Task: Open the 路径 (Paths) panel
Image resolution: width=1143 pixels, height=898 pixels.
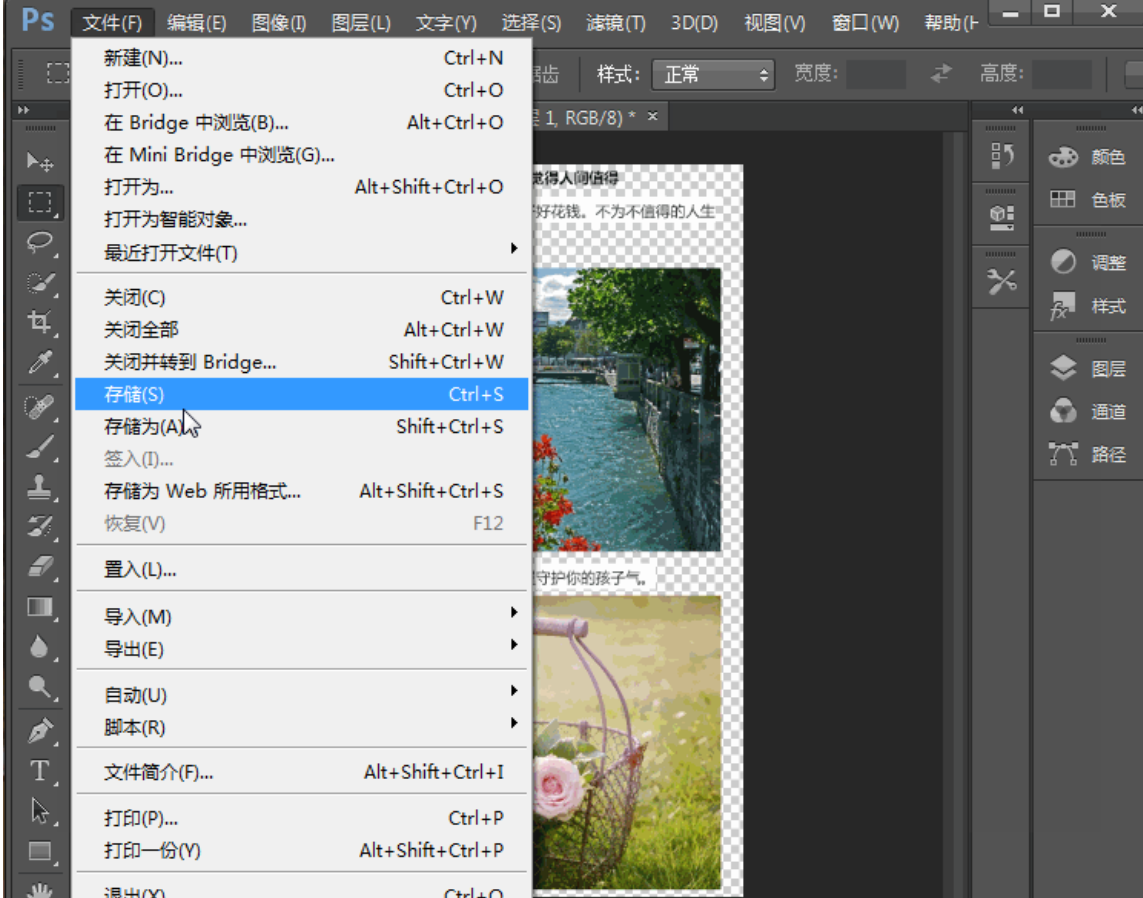Action: tap(1088, 455)
